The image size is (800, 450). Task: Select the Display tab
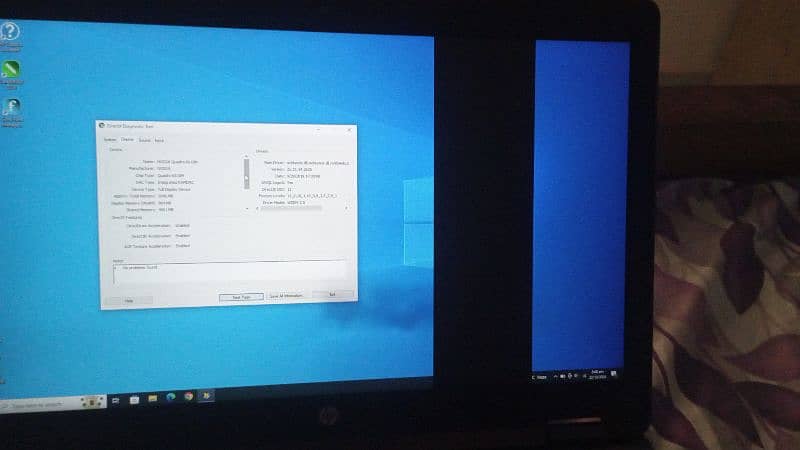tap(127, 141)
